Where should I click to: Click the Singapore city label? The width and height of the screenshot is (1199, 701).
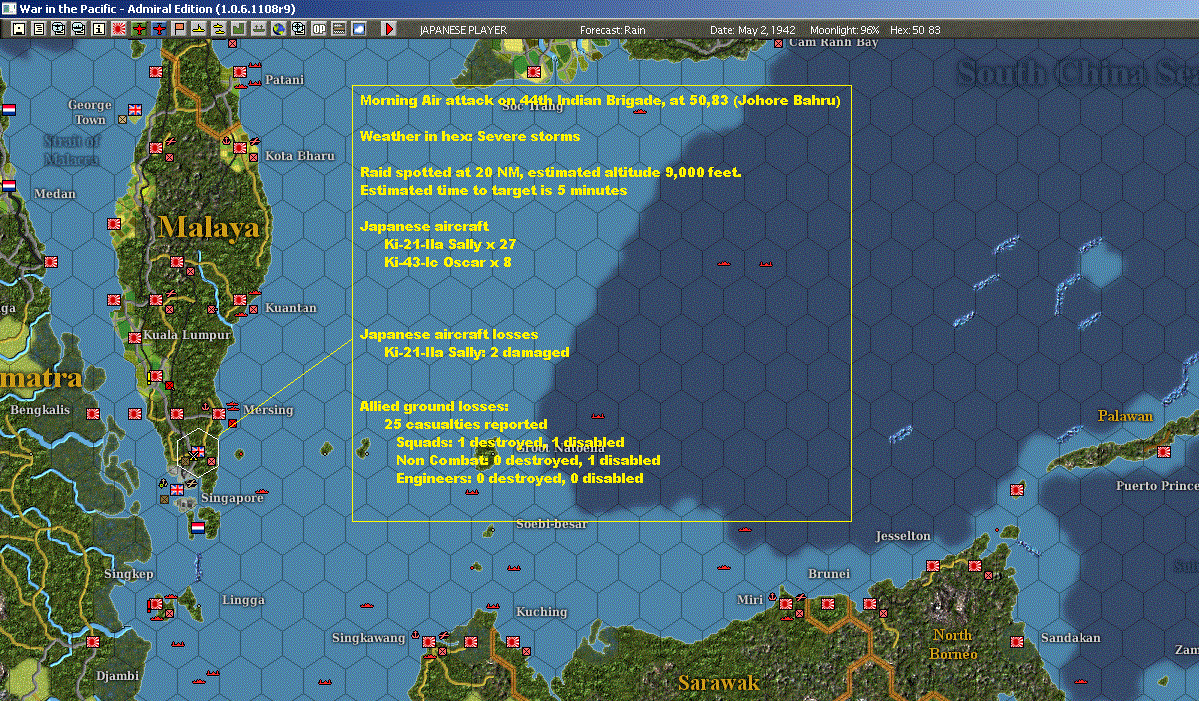tap(232, 498)
